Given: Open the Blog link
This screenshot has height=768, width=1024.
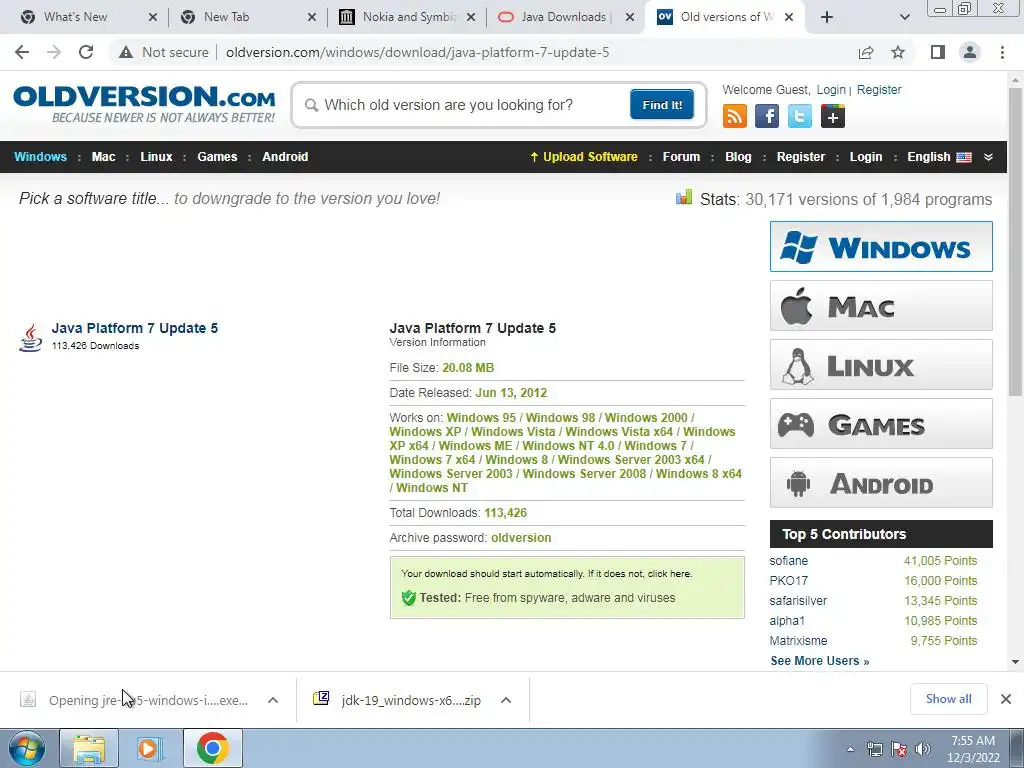Looking at the screenshot, I should click(x=738, y=157).
